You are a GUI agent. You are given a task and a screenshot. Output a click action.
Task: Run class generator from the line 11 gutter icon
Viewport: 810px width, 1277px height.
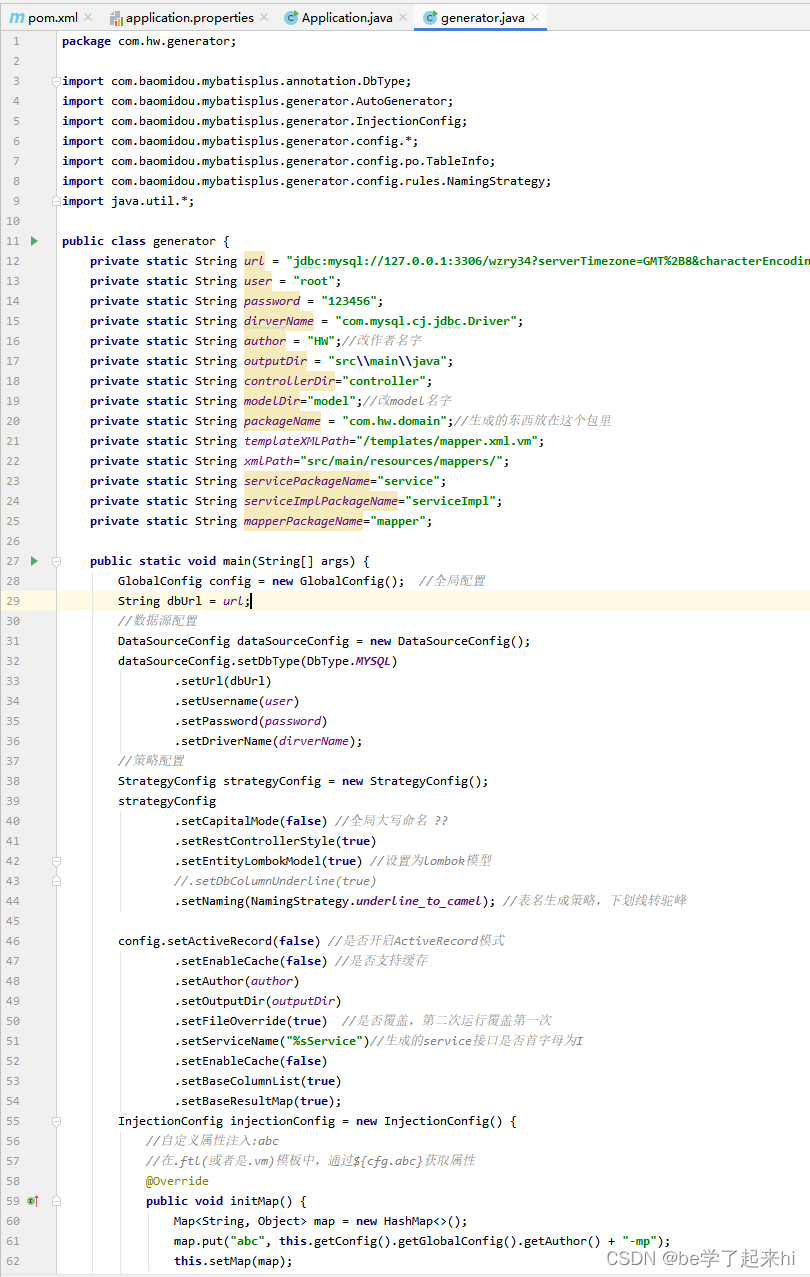(34, 241)
